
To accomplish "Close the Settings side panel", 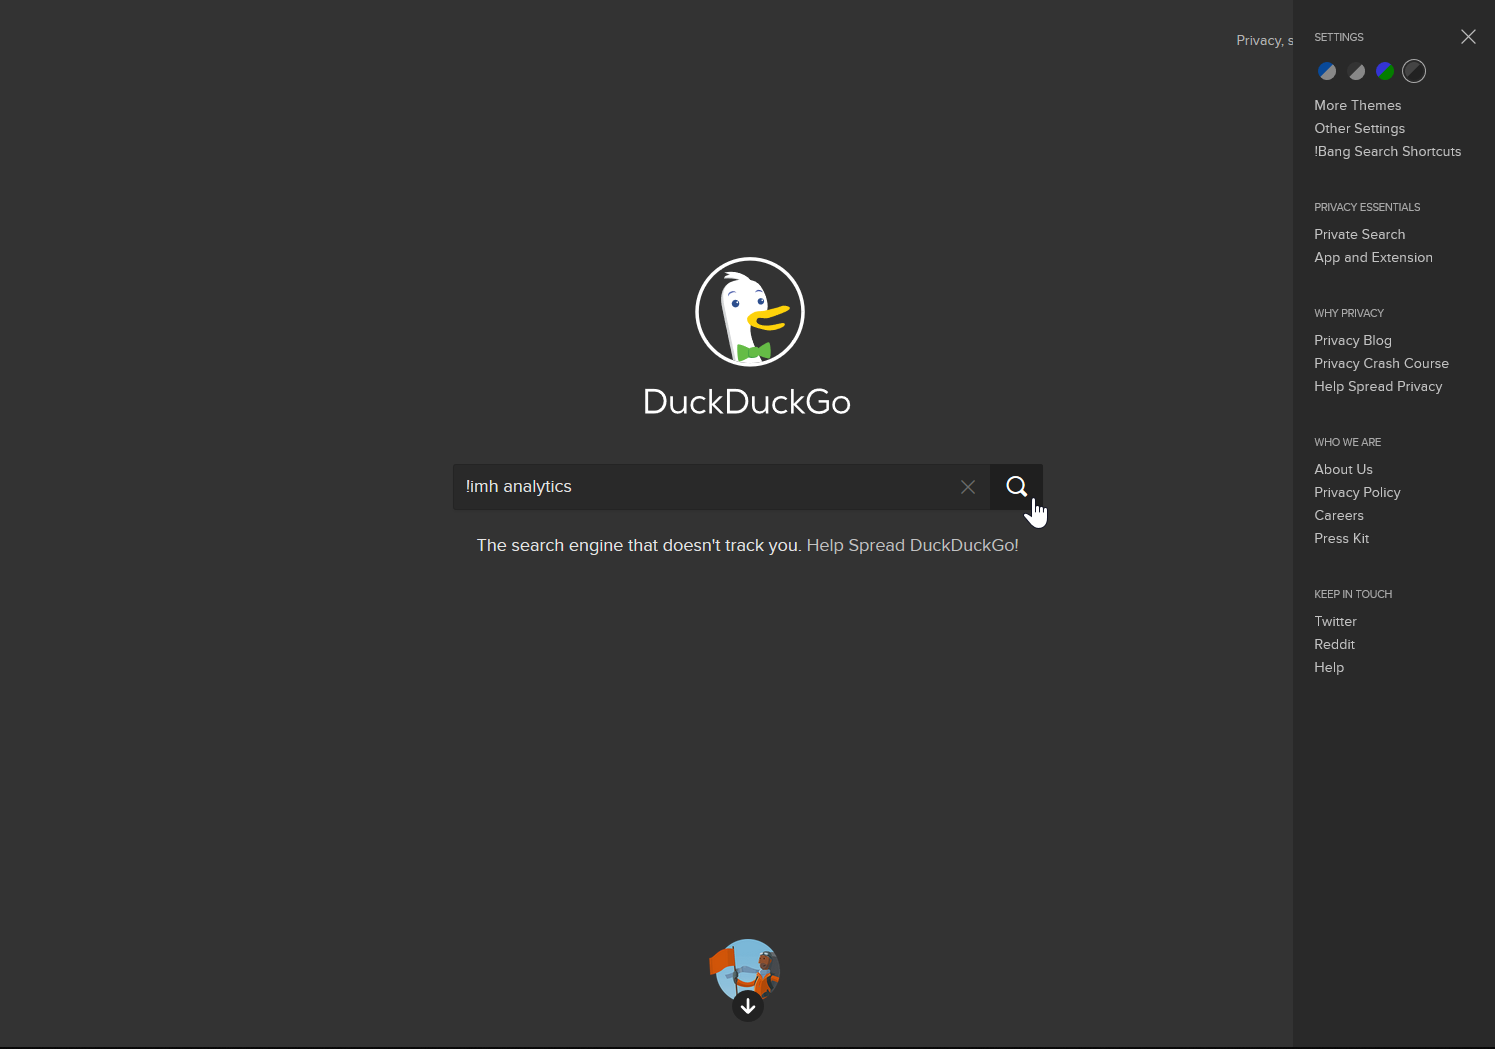I will tap(1468, 37).
